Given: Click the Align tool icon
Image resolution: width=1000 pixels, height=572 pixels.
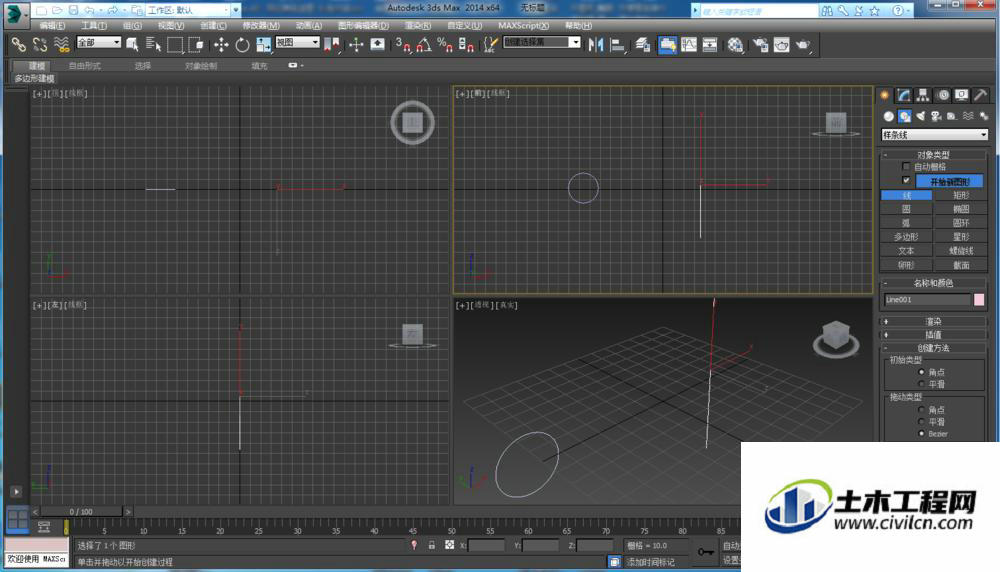Looking at the screenshot, I should (617, 44).
